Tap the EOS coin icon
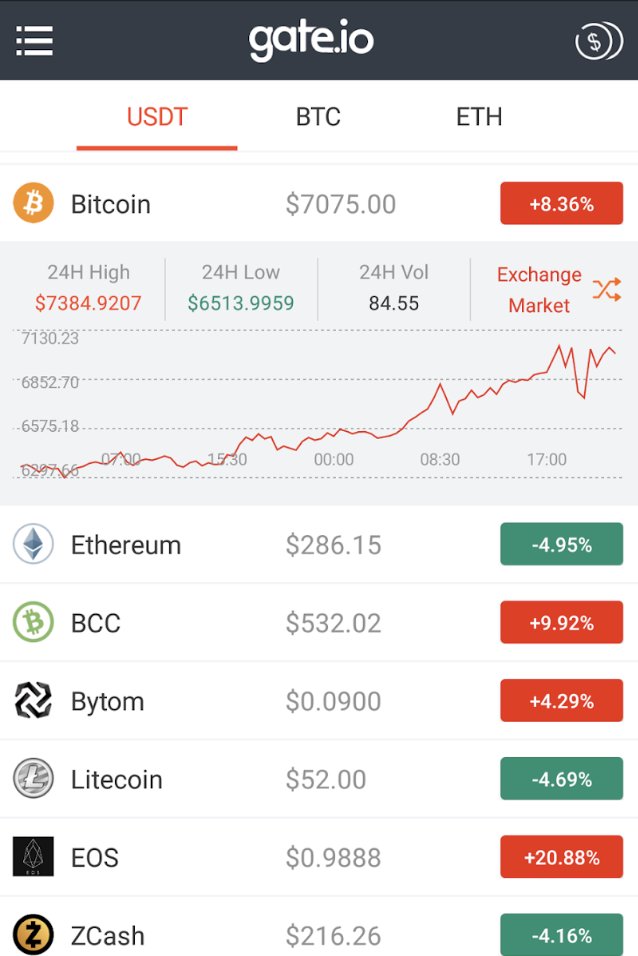 point(33,857)
